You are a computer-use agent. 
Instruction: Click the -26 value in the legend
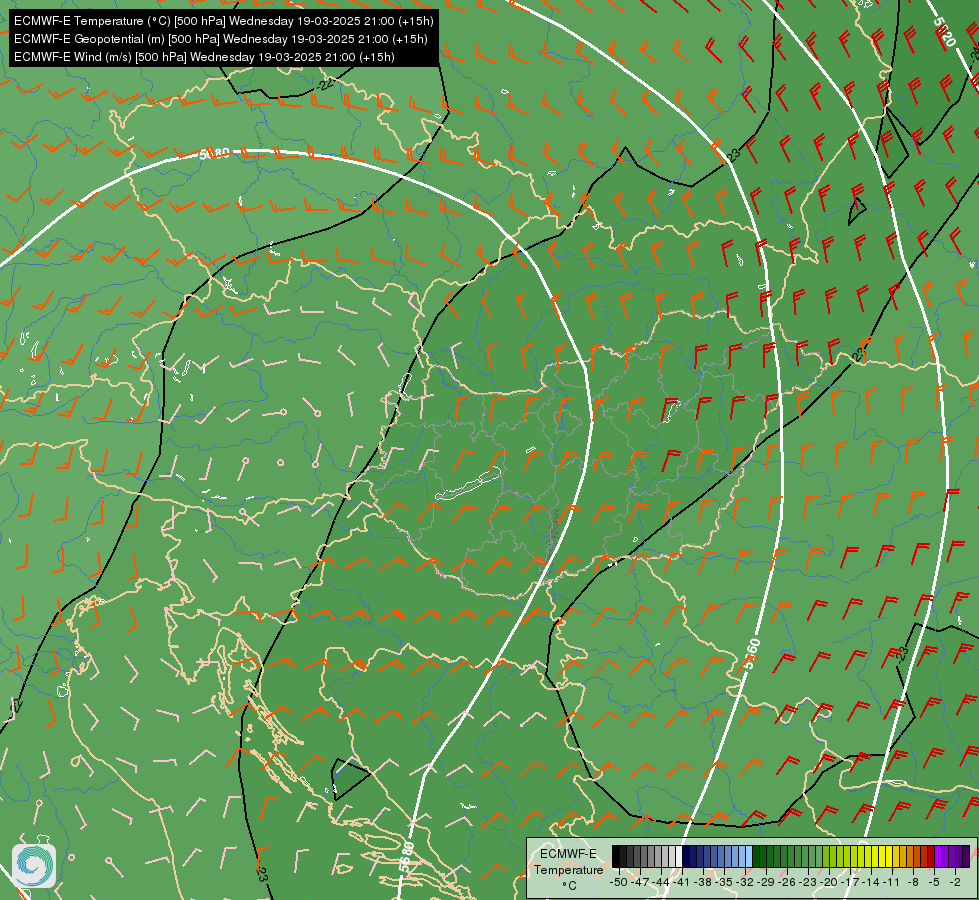pyautogui.click(x=787, y=882)
